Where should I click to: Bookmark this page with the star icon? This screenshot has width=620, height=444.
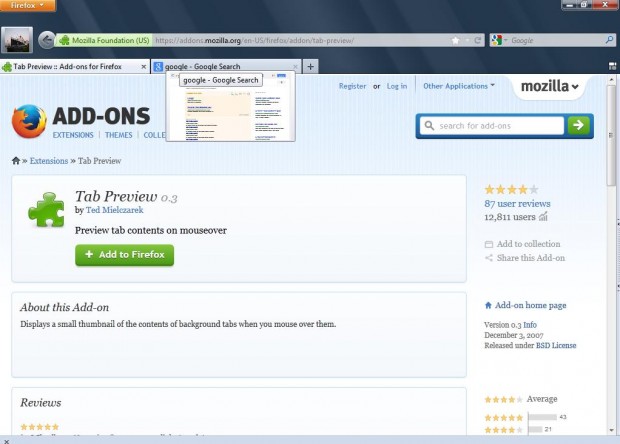456,40
